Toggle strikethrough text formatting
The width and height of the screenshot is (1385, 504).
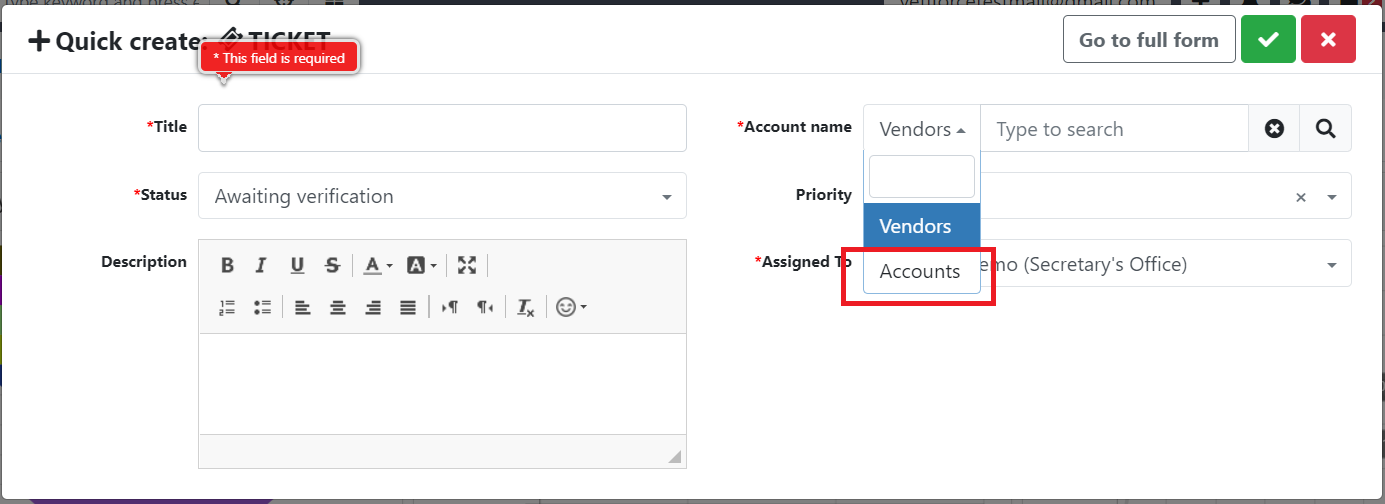[x=332, y=265]
